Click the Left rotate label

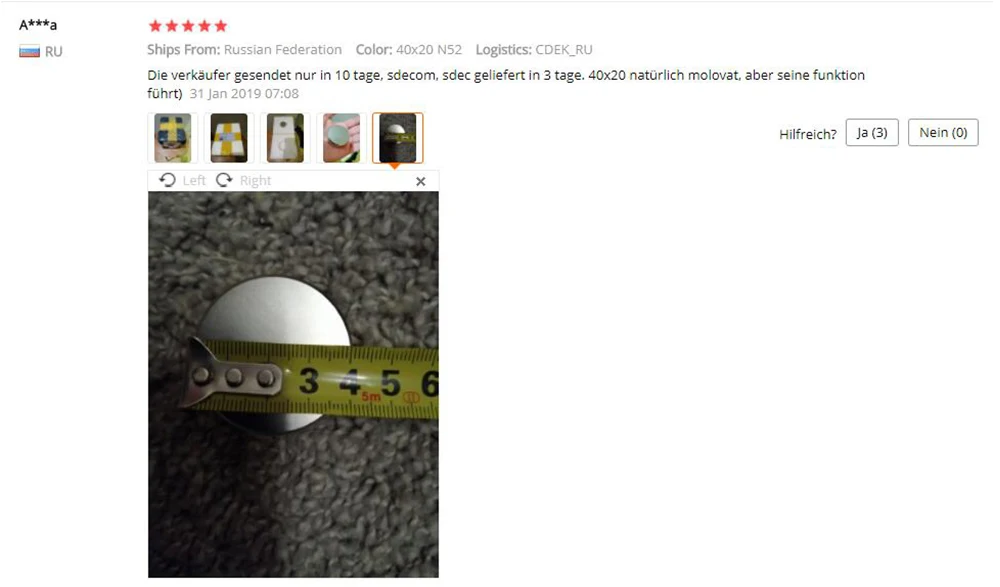pos(194,181)
